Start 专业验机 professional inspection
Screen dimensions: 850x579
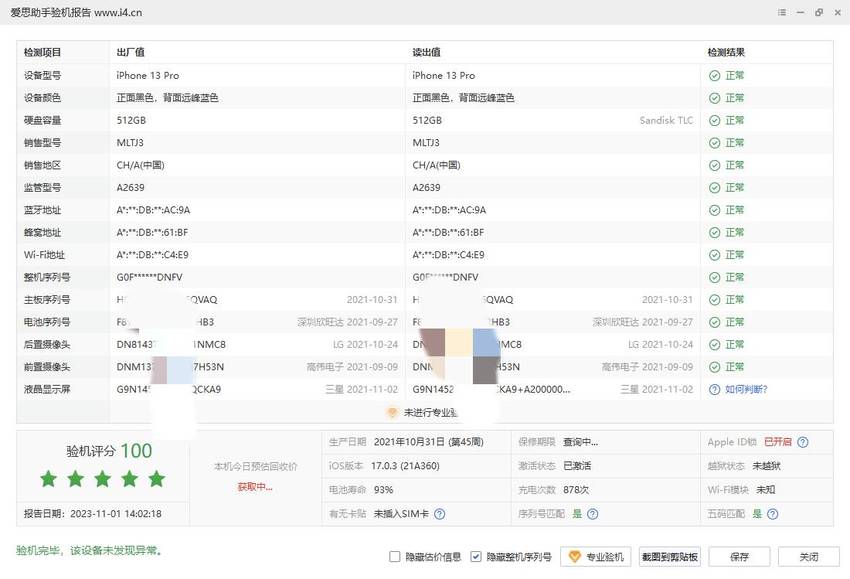[x=595, y=556]
